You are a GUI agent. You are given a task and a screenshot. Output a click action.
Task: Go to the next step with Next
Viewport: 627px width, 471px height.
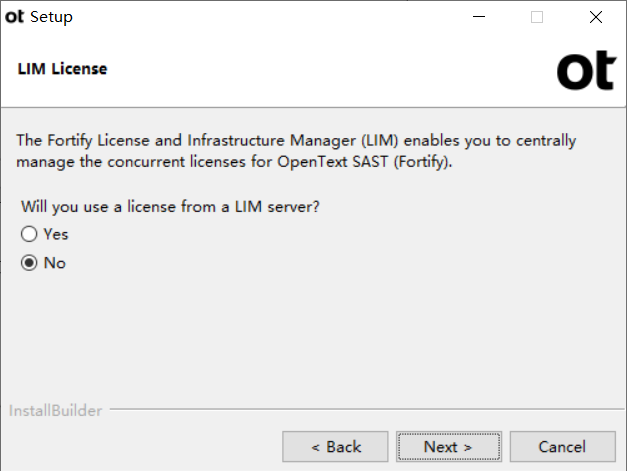click(x=449, y=447)
